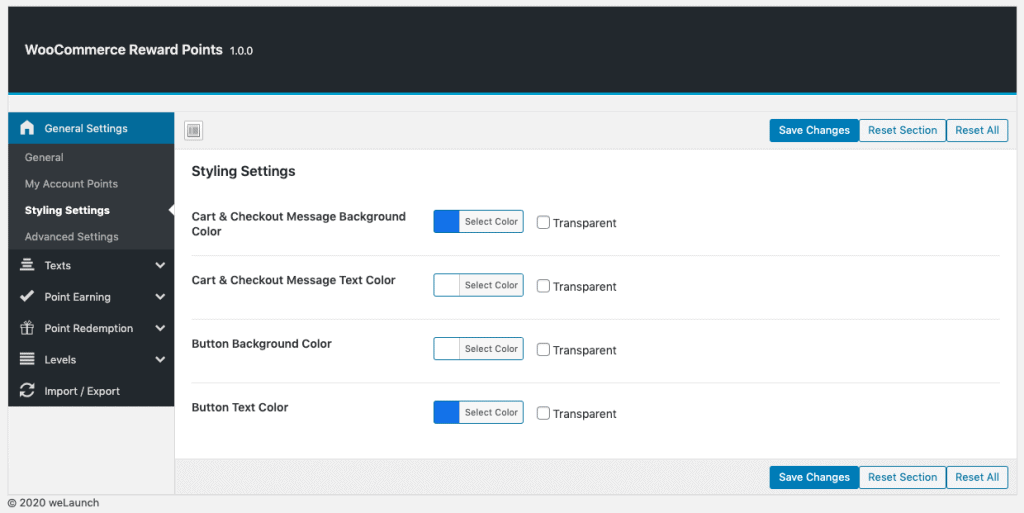Screen dimensions: 1024x513
Task: Enable Transparent for Message Background Color
Action: [x=543, y=223]
